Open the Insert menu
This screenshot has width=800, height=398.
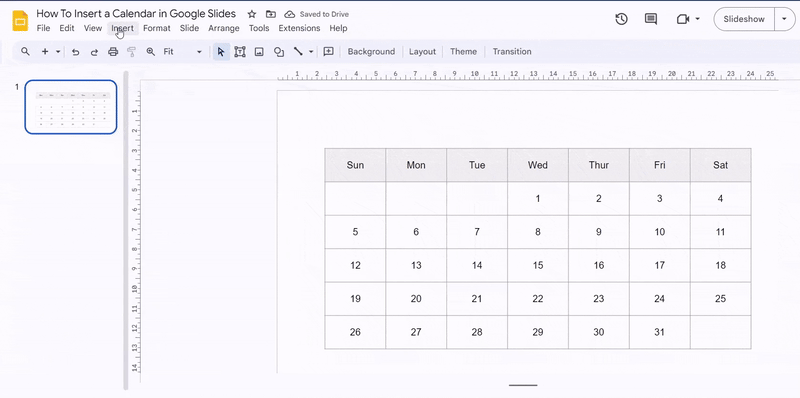pos(123,28)
